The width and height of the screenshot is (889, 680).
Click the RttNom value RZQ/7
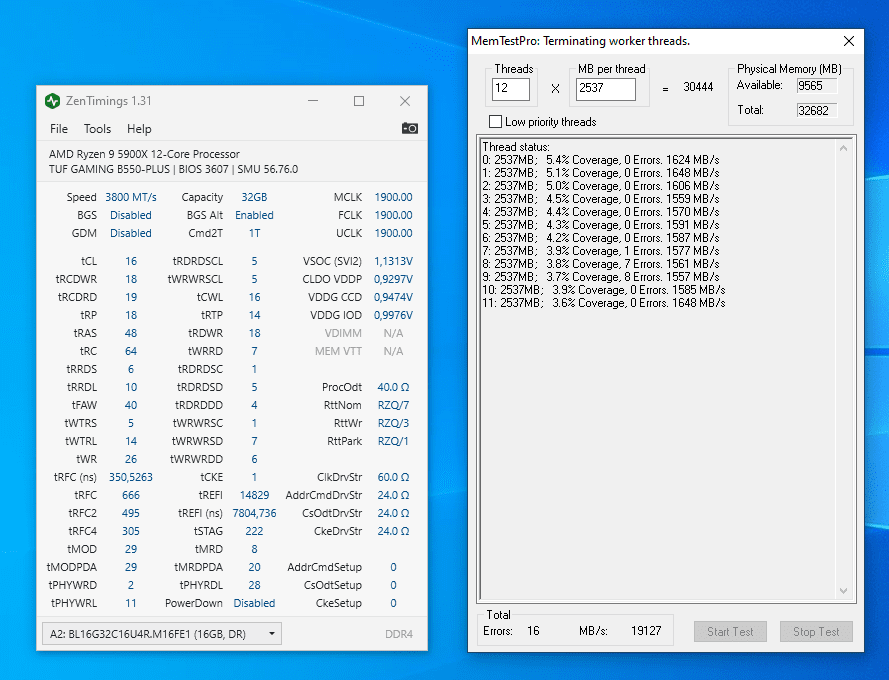393,406
